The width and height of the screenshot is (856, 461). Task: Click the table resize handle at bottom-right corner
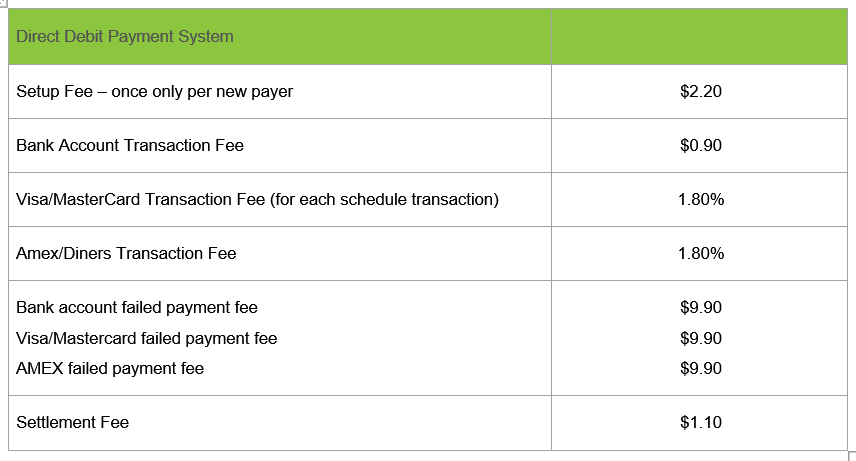pos(851,455)
